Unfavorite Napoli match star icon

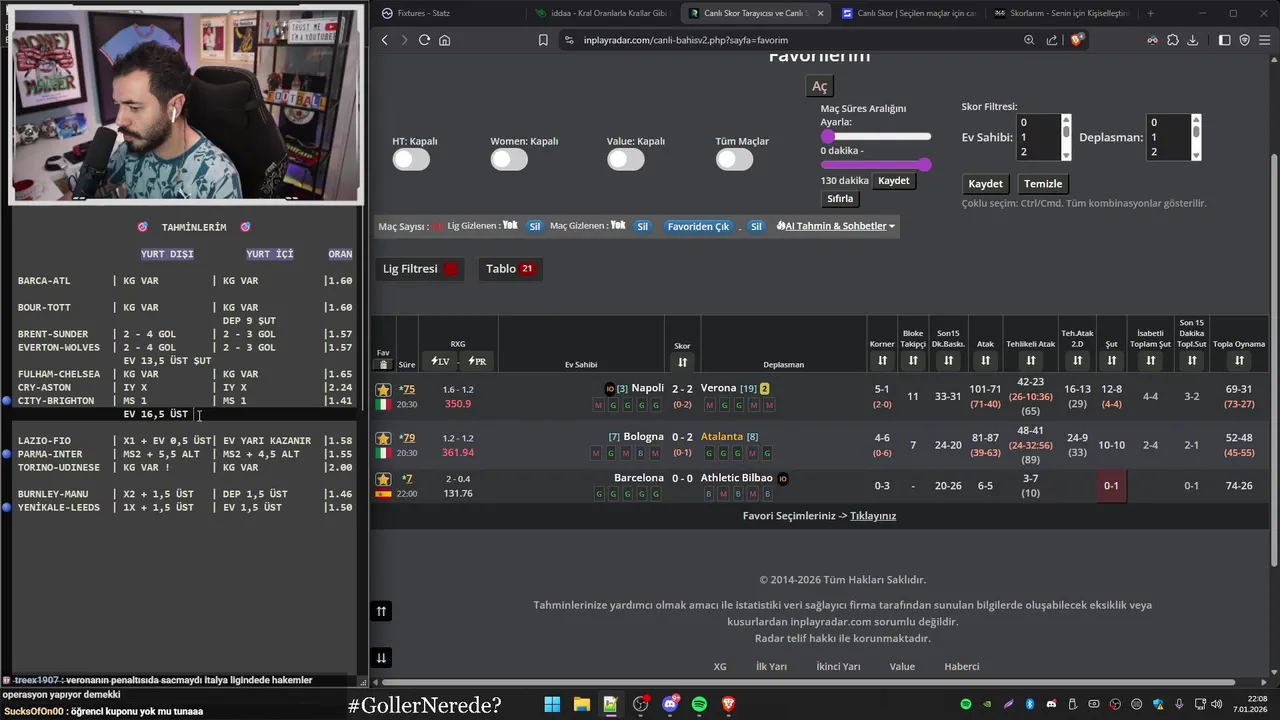pos(383,389)
